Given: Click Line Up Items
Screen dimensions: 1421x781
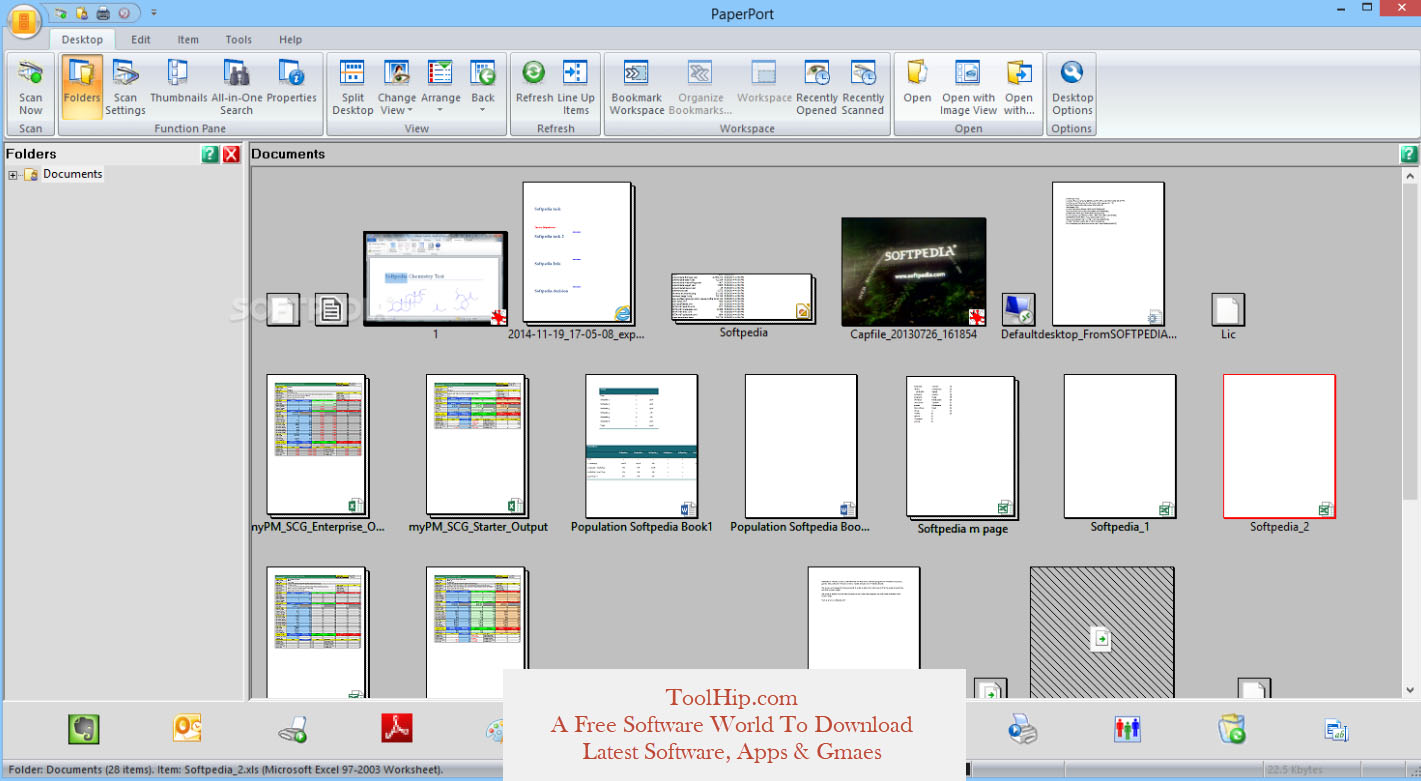Looking at the screenshot, I should point(576,87).
